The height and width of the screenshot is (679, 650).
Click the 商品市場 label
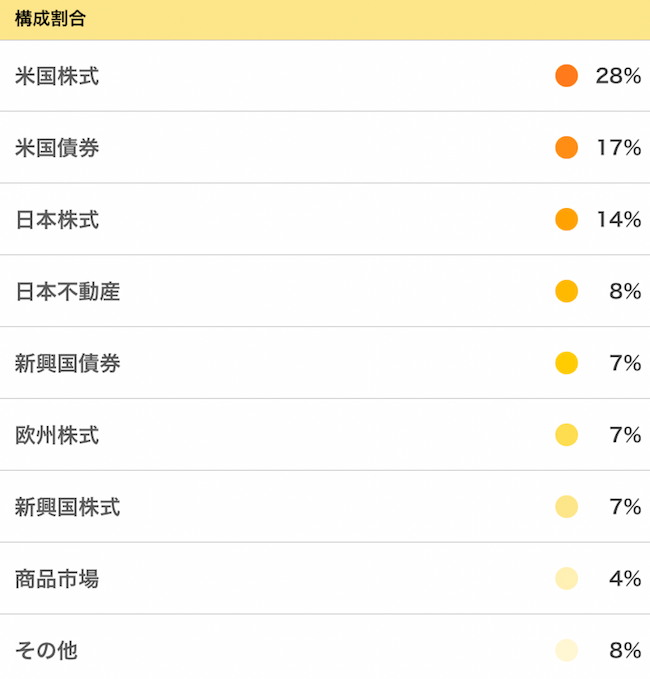tap(57, 579)
